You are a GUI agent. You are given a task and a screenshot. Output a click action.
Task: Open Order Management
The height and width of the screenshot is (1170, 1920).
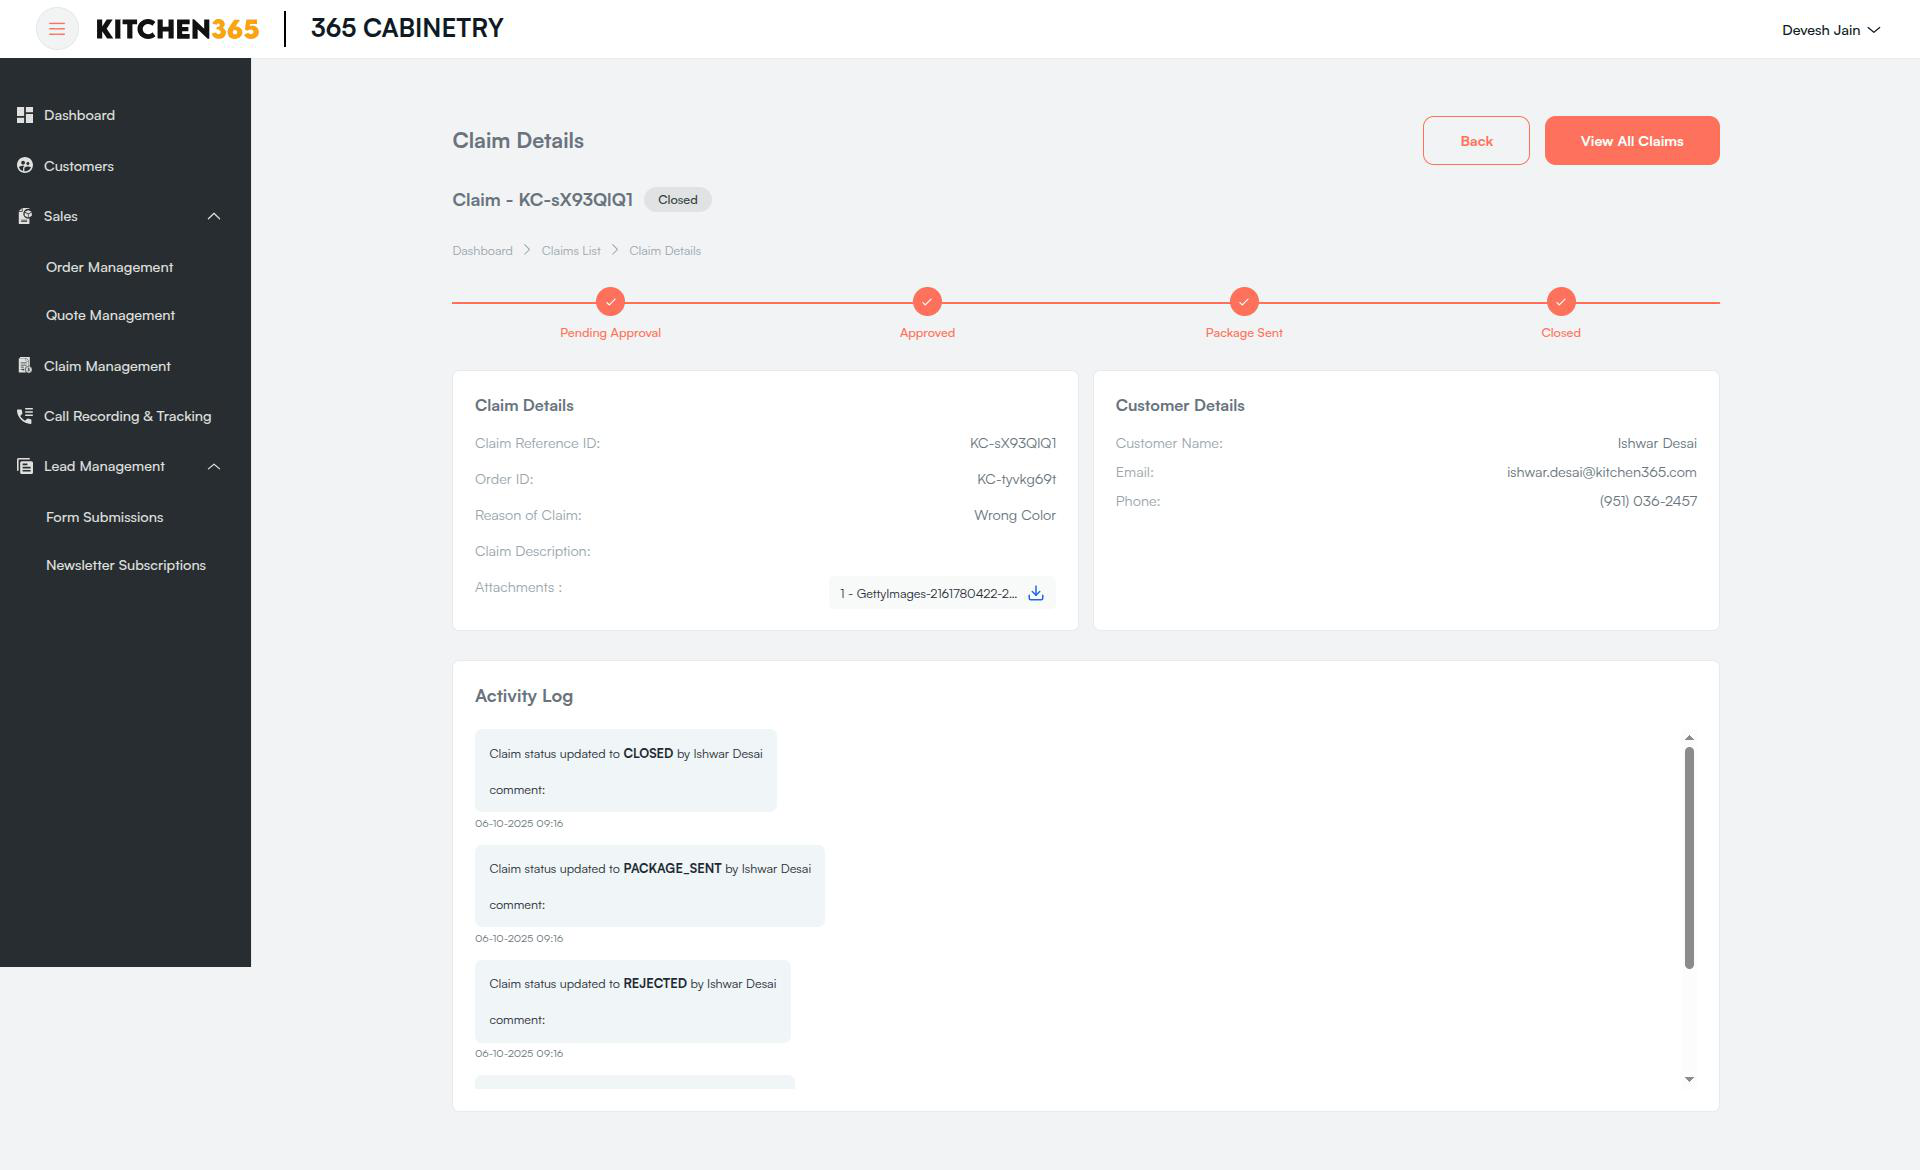pos(110,267)
